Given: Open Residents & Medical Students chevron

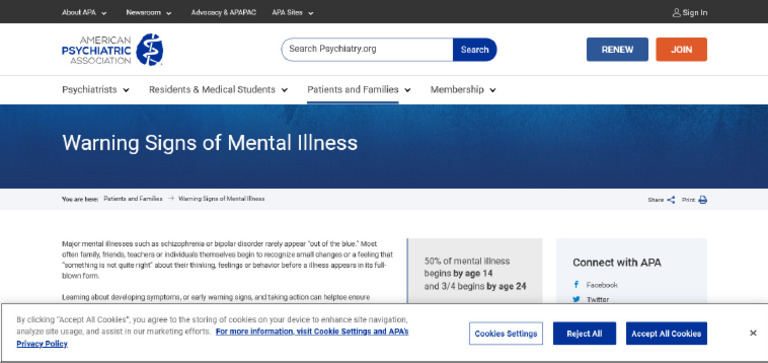Looking at the screenshot, I should (285, 90).
